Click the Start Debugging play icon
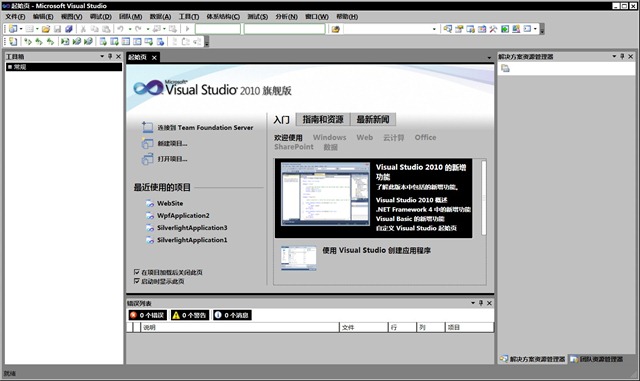The height and width of the screenshot is (381, 640). 187,29
